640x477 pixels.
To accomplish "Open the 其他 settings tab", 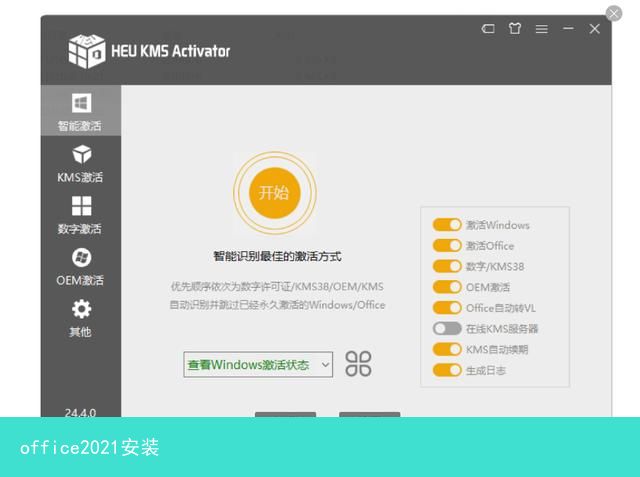I will pyautogui.click(x=80, y=318).
